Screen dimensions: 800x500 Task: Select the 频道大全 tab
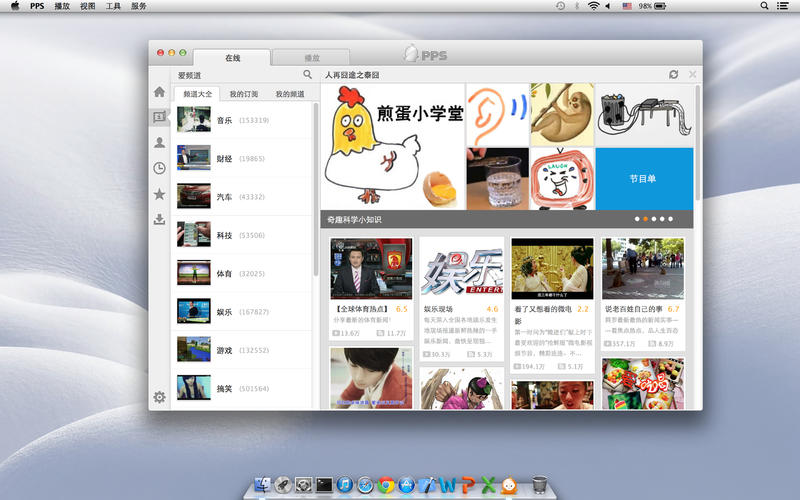tap(197, 94)
